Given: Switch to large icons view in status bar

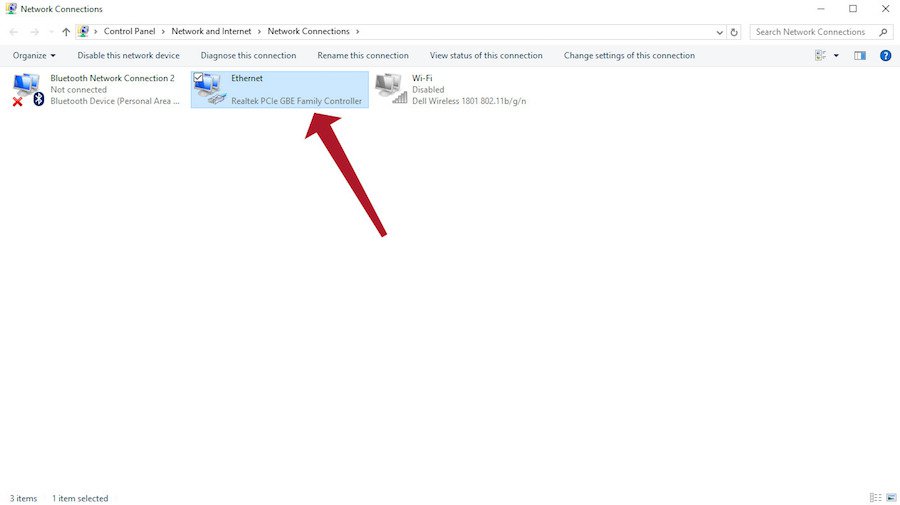Looking at the screenshot, I should [x=891, y=498].
